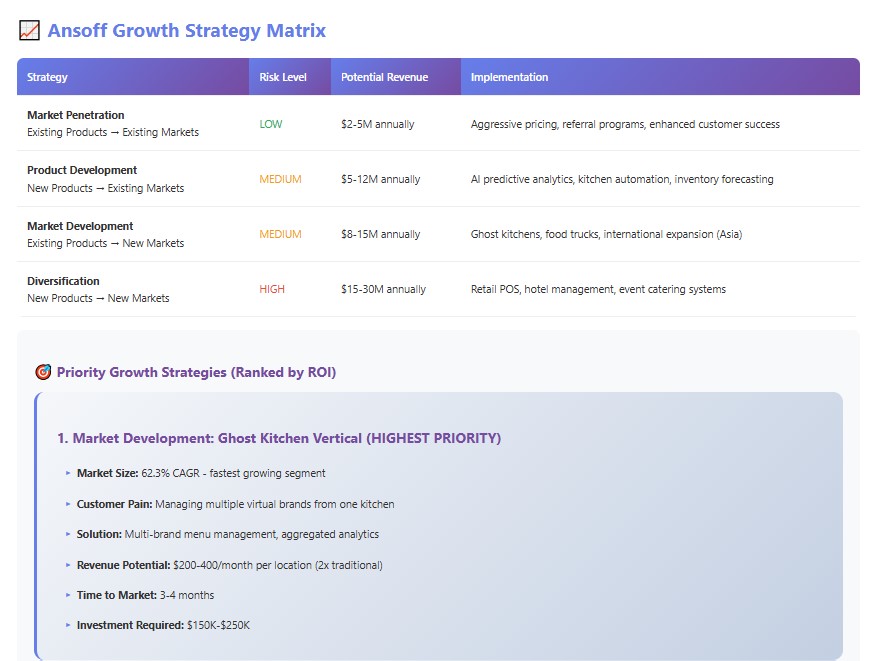Viewport: 870px width, 661px height.
Task: Click the bullet arrow before Investment Required
Action: point(68,625)
